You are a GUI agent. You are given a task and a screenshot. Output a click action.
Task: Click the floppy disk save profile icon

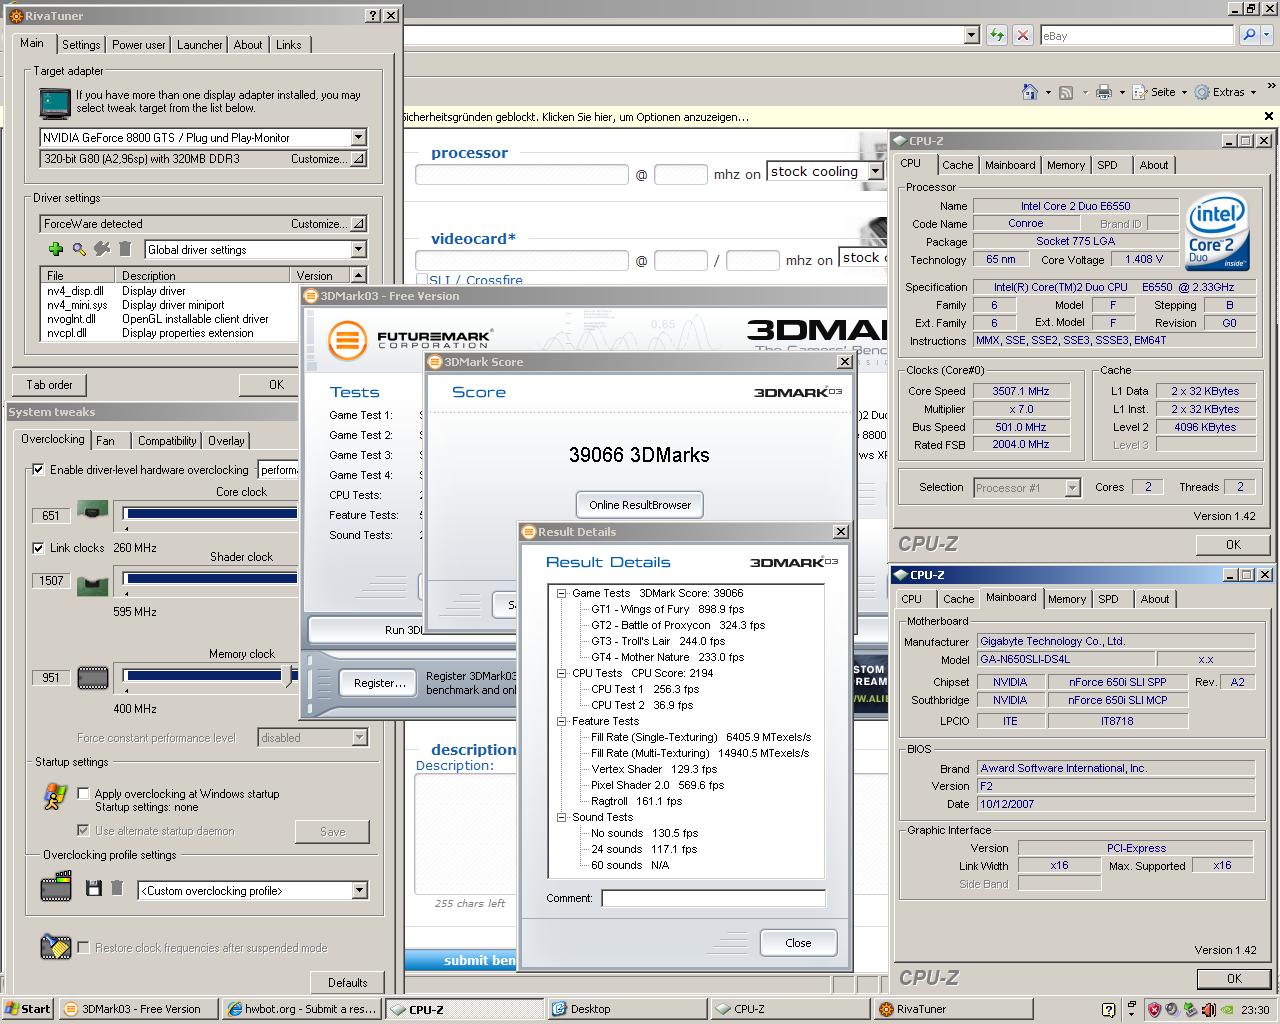click(94, 888)
